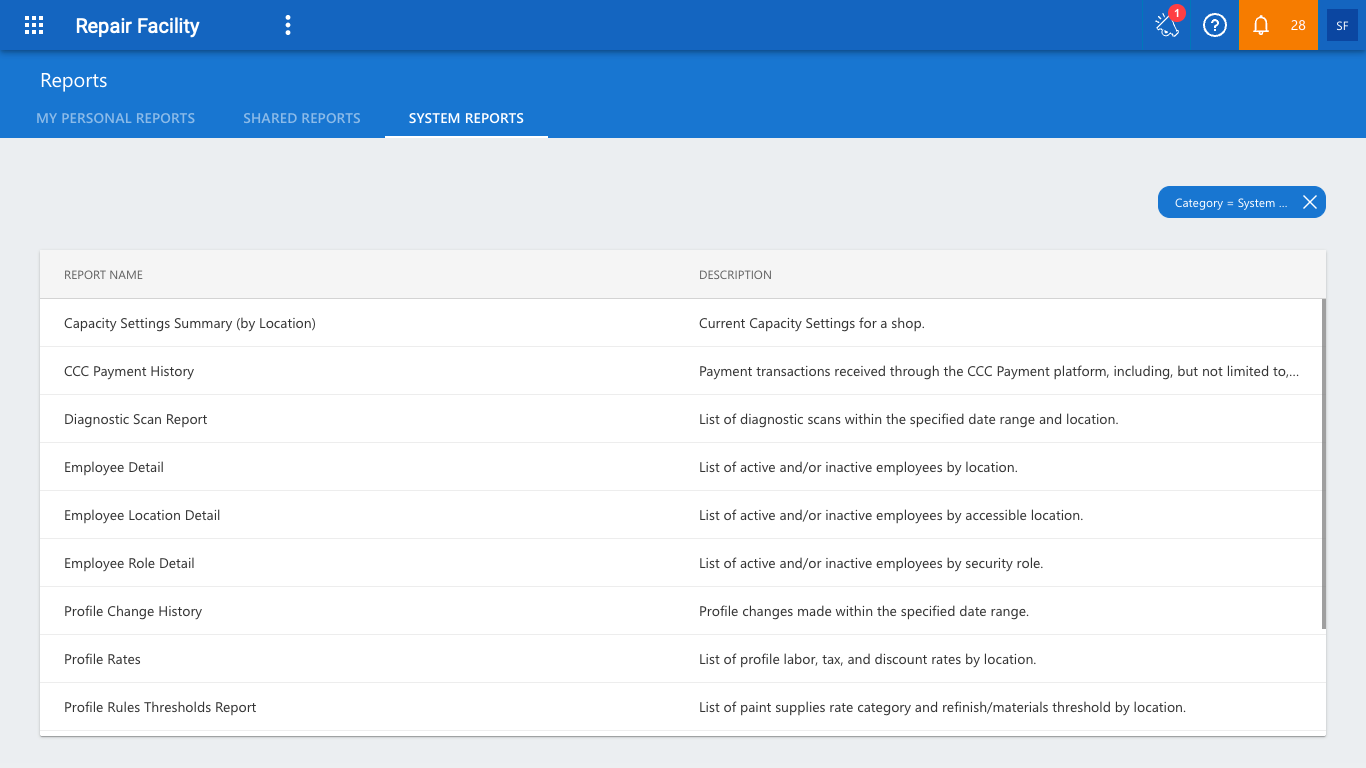This screenshot has height=768, width=1366.
Task: Switch to My Personal Reports tab
Action: (116, 118)
